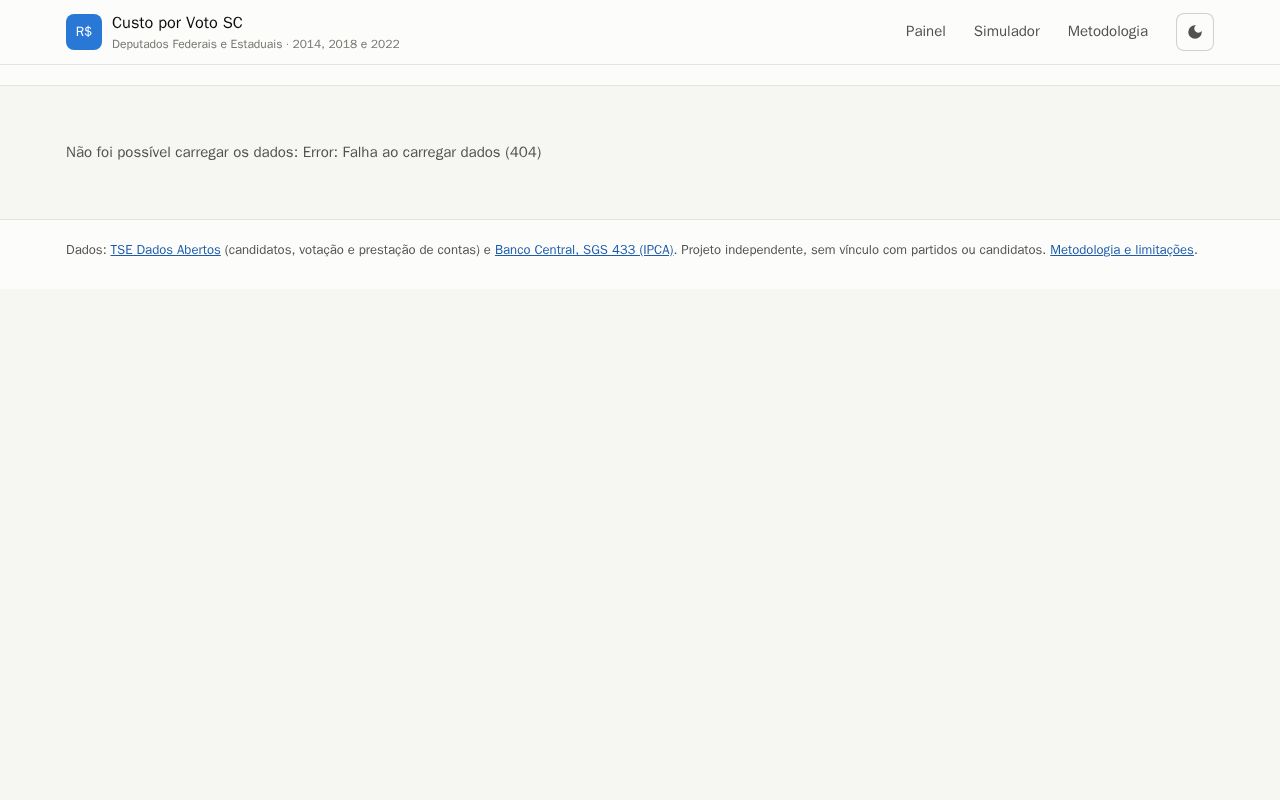Open the Painel nav item
This screenshot has height=800, width=1280.
(926, 32)
